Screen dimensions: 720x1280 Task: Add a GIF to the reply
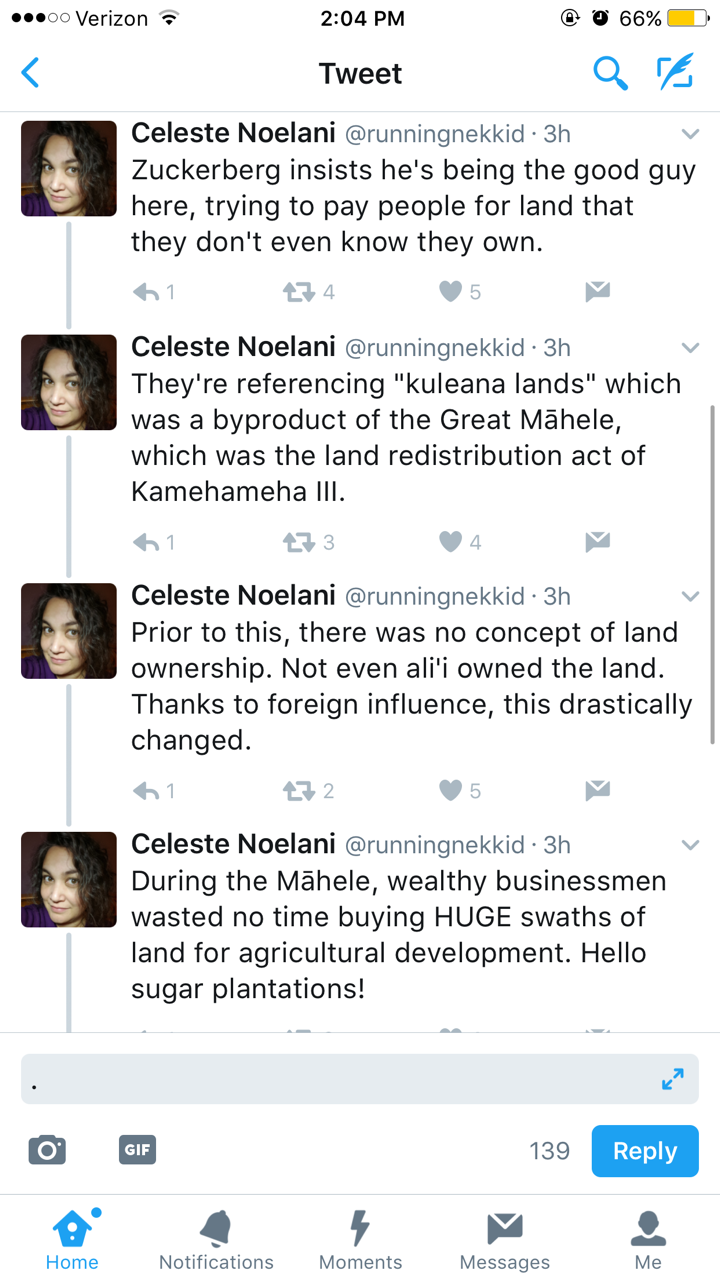coord(137,1150)
